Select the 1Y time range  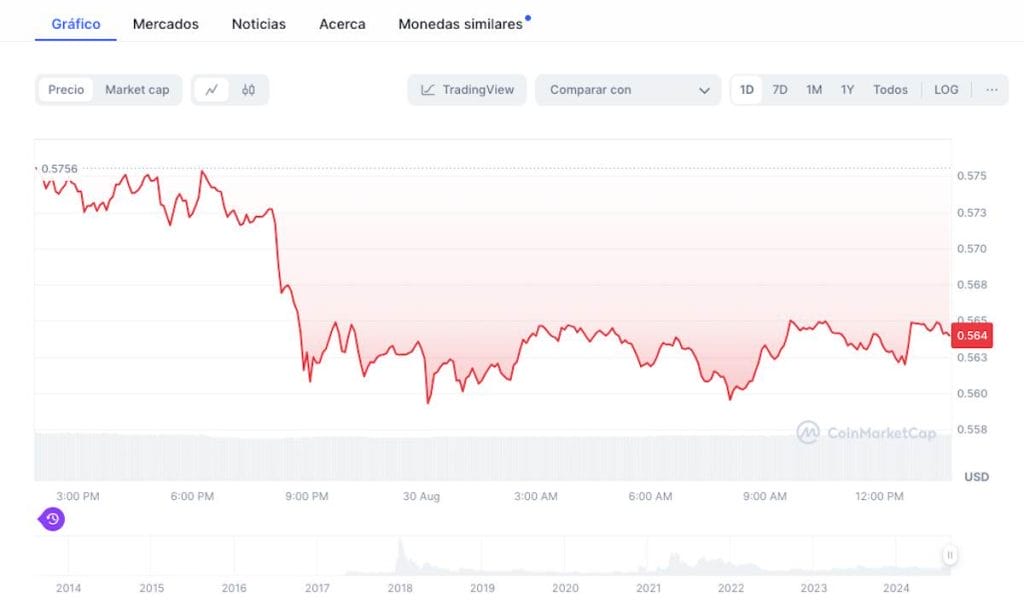pos(847,90)
